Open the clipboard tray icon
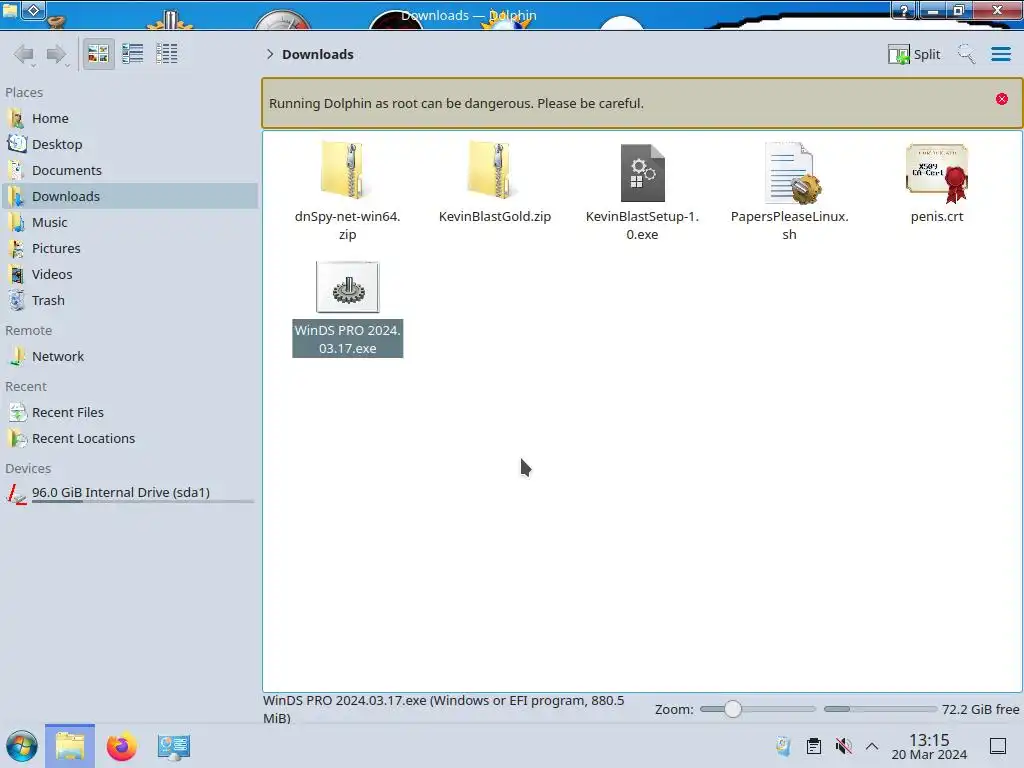Screen dimensions: 1024x768 pyautogui.click(x=814, y=746)
